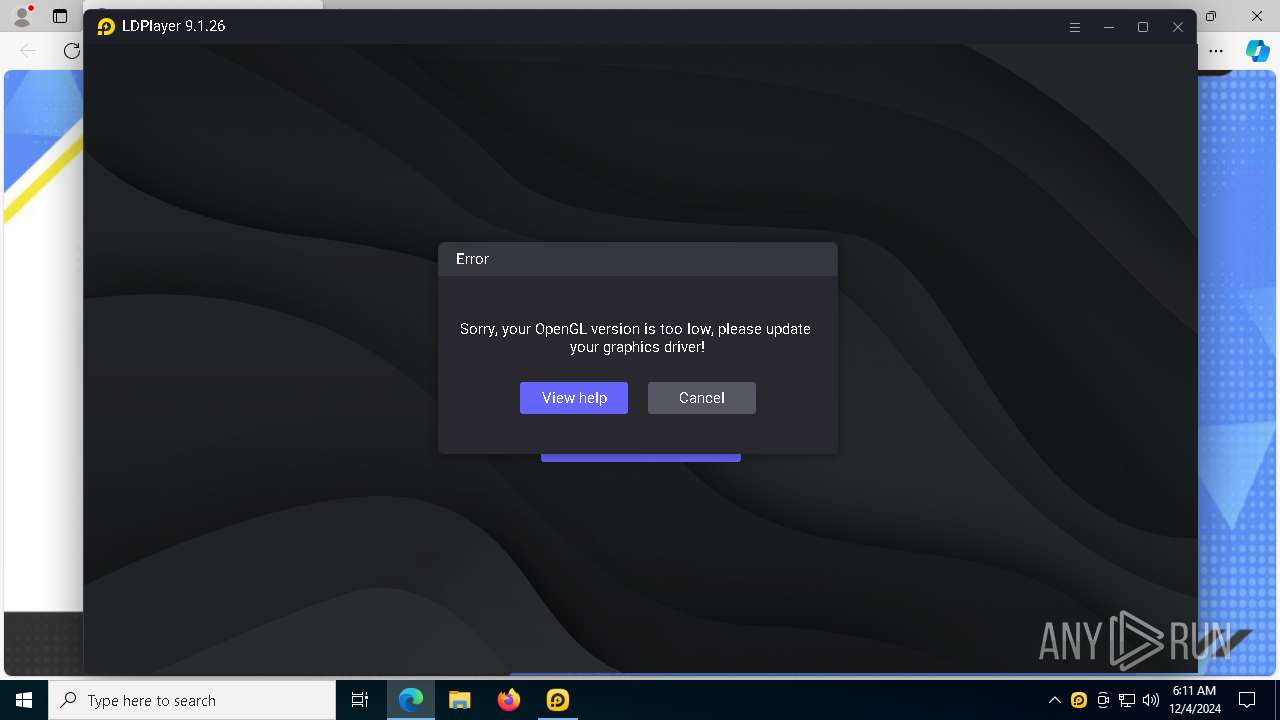Open network settings tray icon
1280x720 pixels.
tap(1127, 700)
